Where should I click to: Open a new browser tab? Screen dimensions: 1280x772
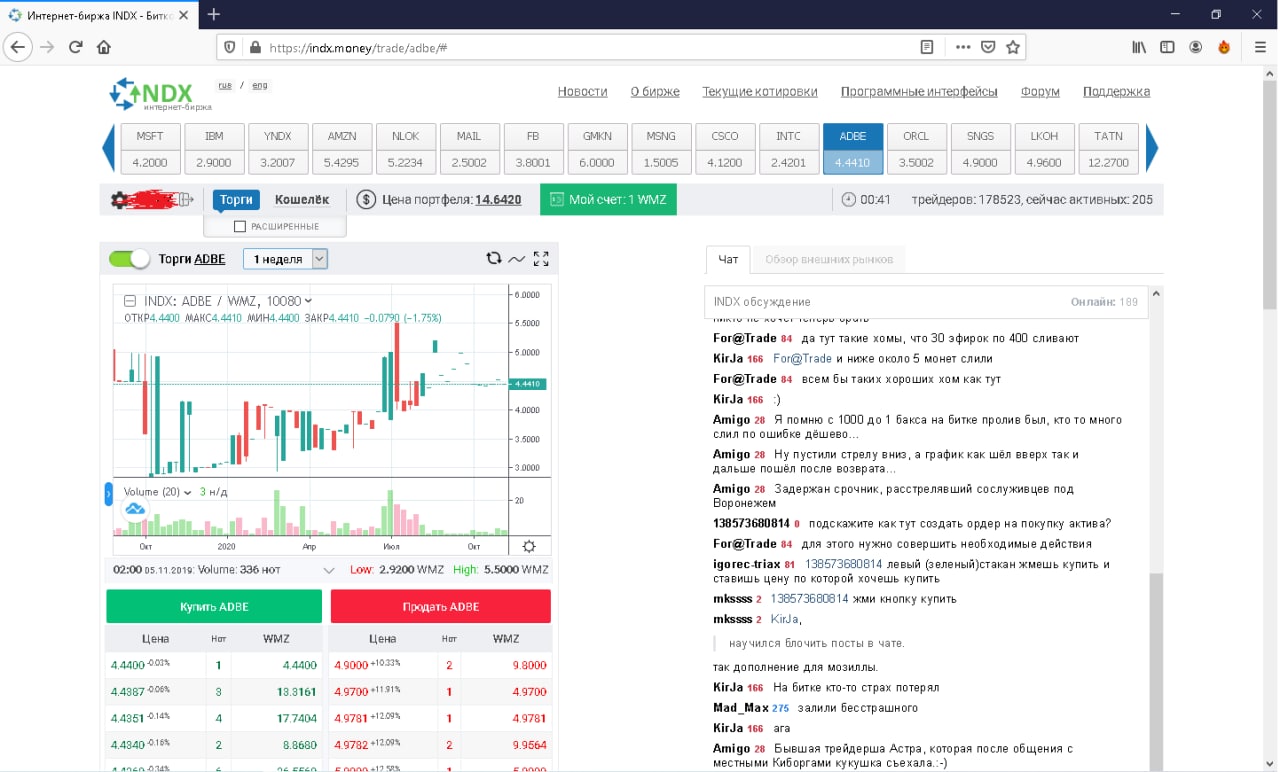pyautogui.click(x=213, y=15)
